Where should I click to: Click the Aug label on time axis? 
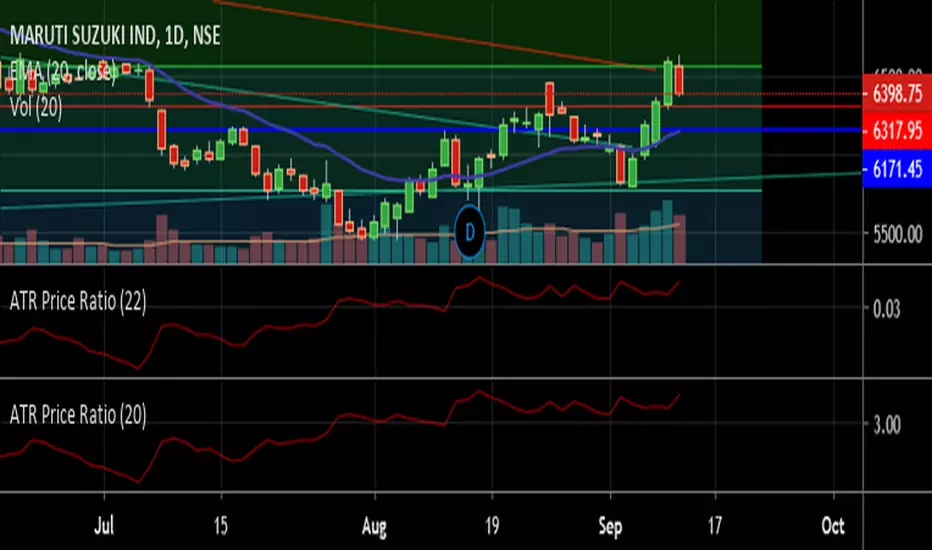click(374, 526)
